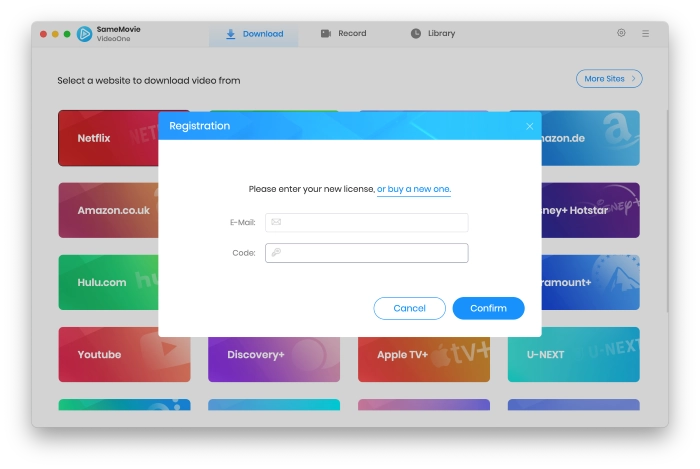Click the yellow minimize window button
This screenshot has width=700, height=469.
(x=55, y=34)
